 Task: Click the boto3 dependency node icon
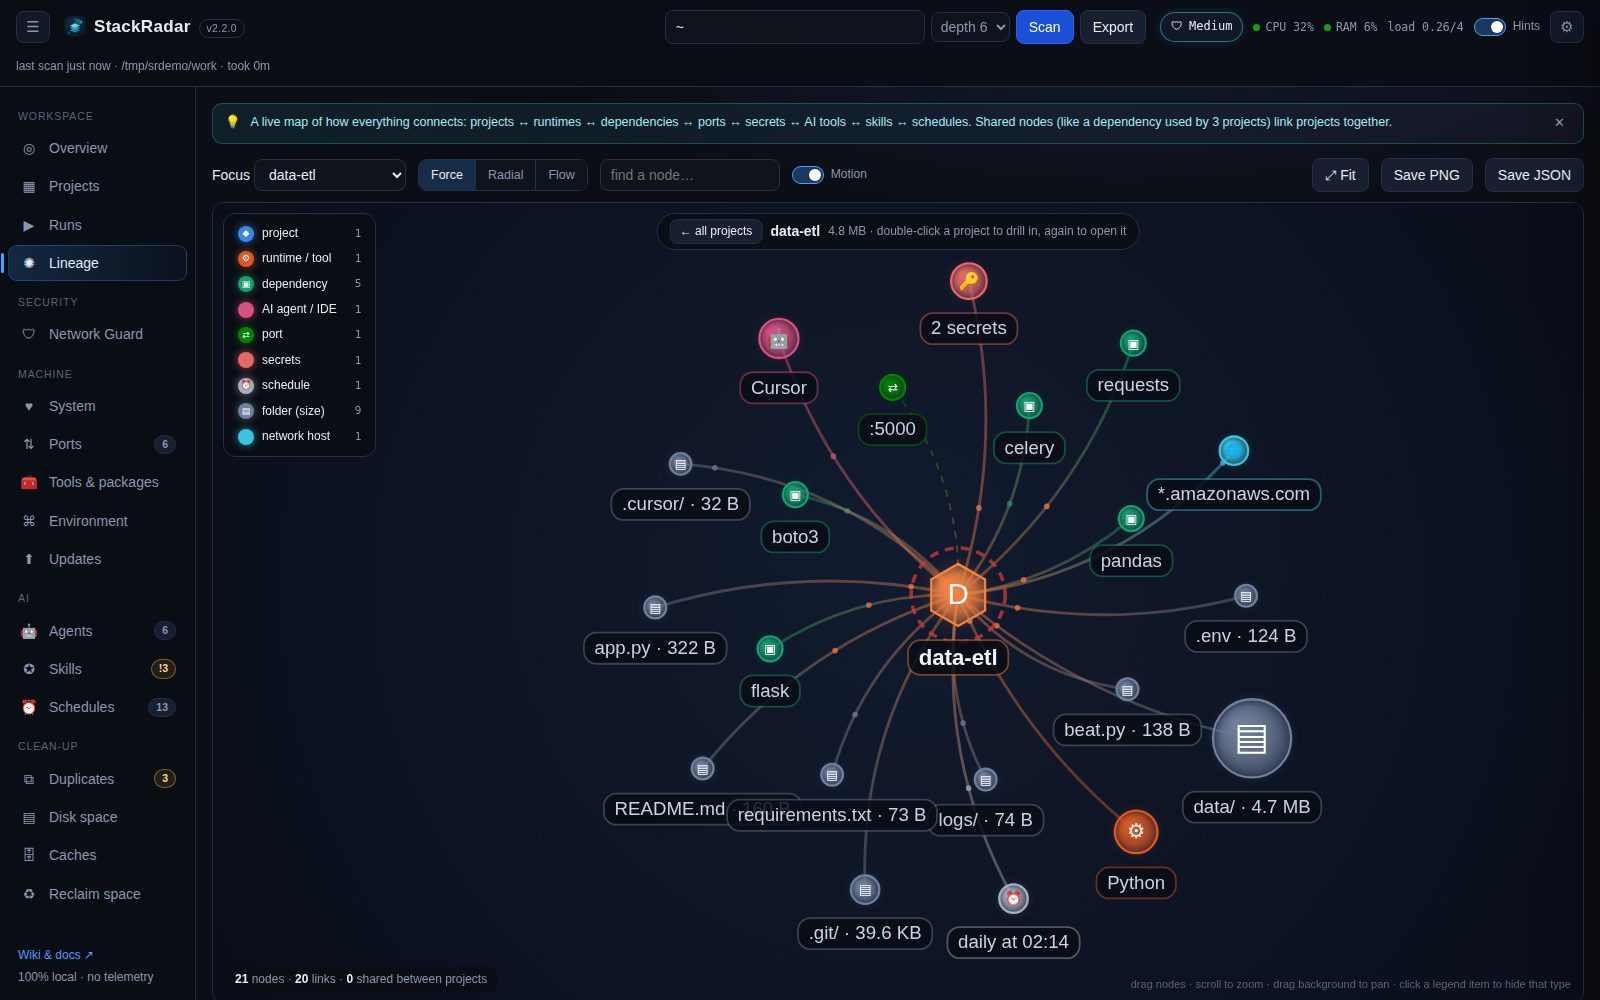[794, 495]
